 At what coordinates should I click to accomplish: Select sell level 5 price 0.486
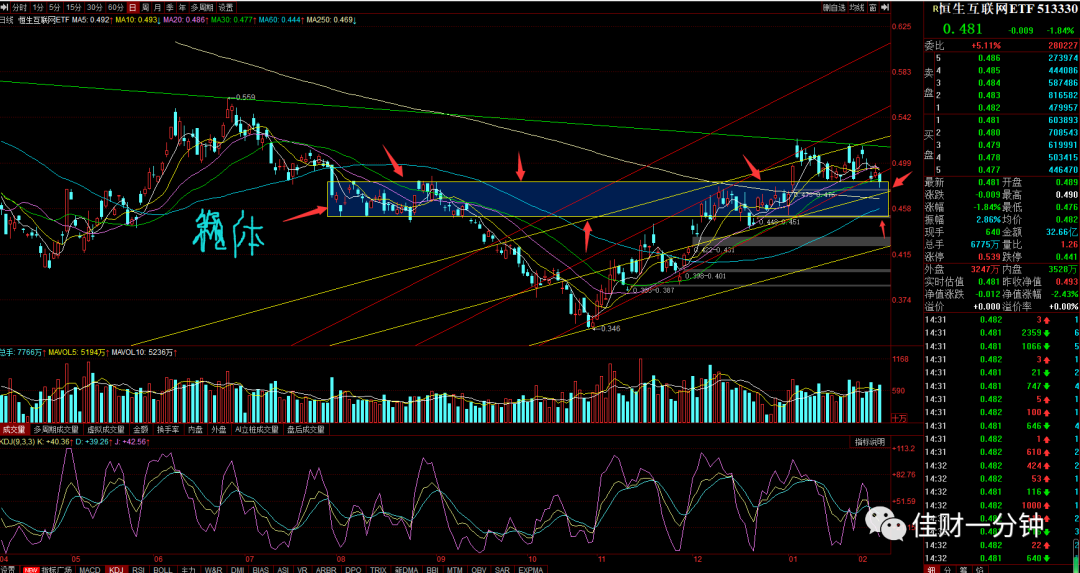(x=989, y=58)
